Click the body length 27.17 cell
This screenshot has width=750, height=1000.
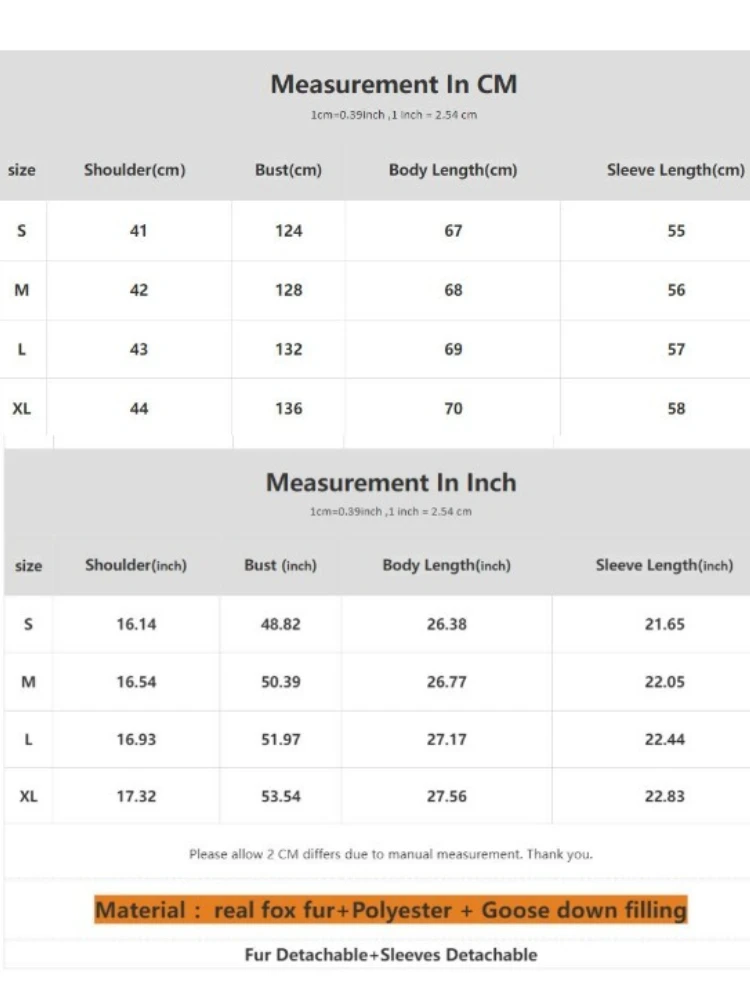tap(446, 740)
